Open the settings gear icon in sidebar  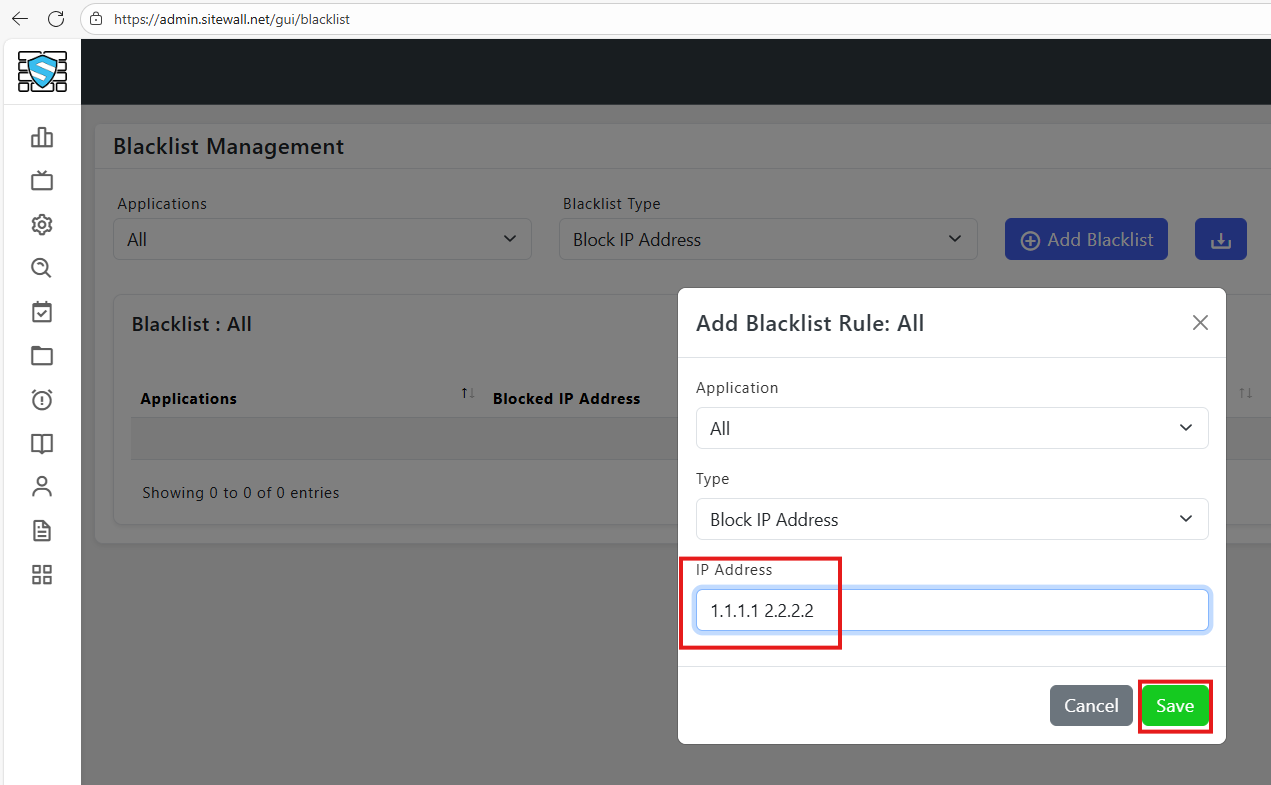coord(41,224)
